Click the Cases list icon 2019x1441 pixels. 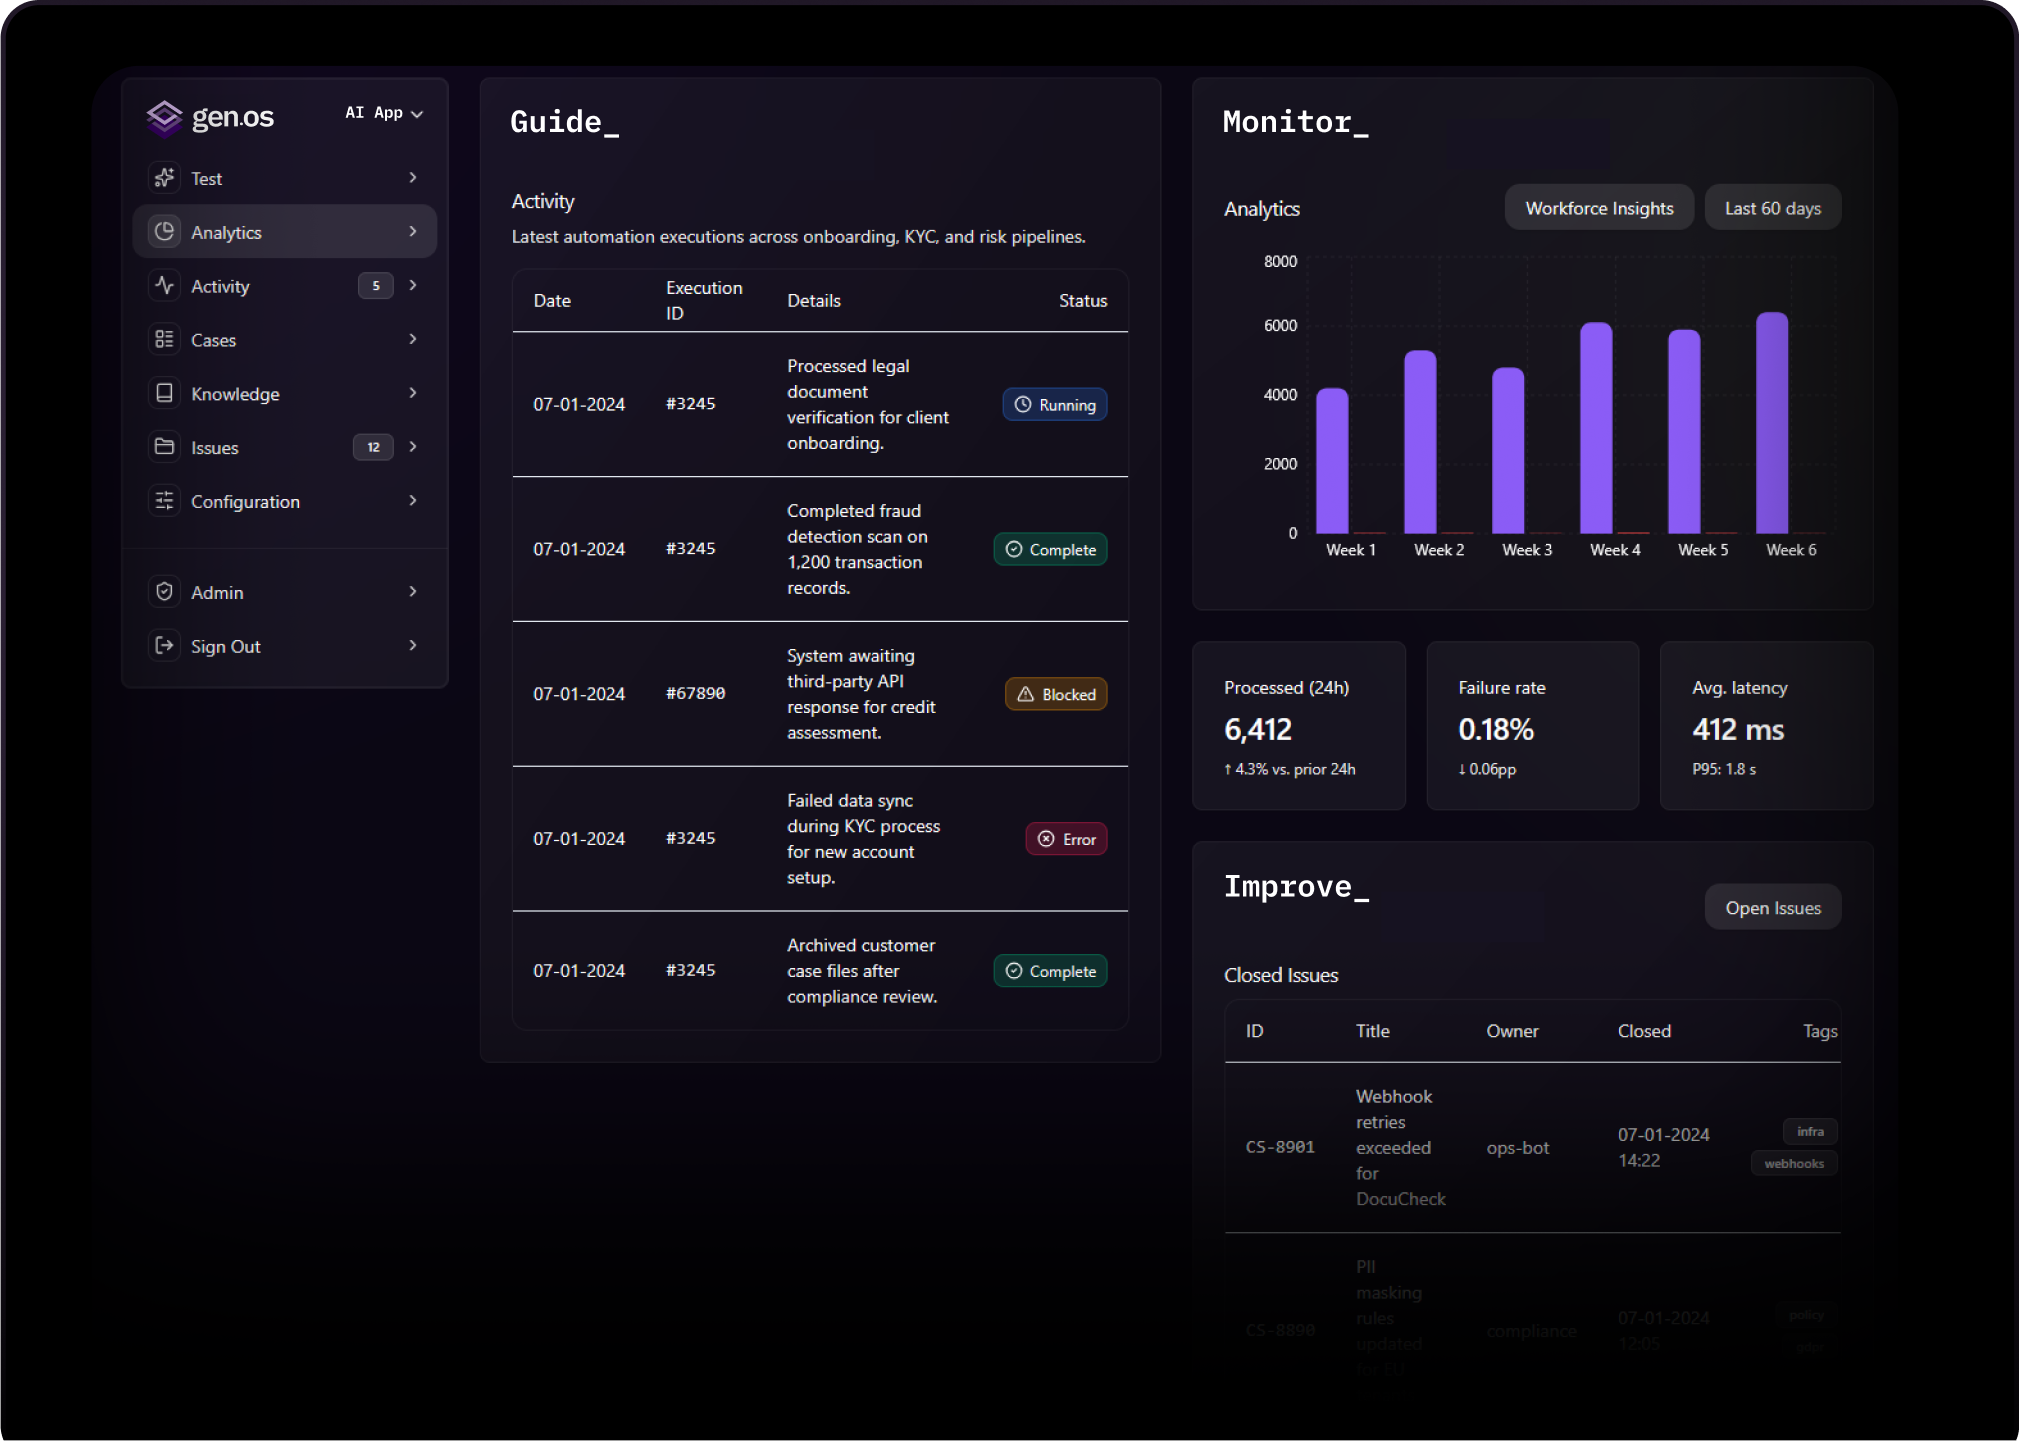click(165, 340)
